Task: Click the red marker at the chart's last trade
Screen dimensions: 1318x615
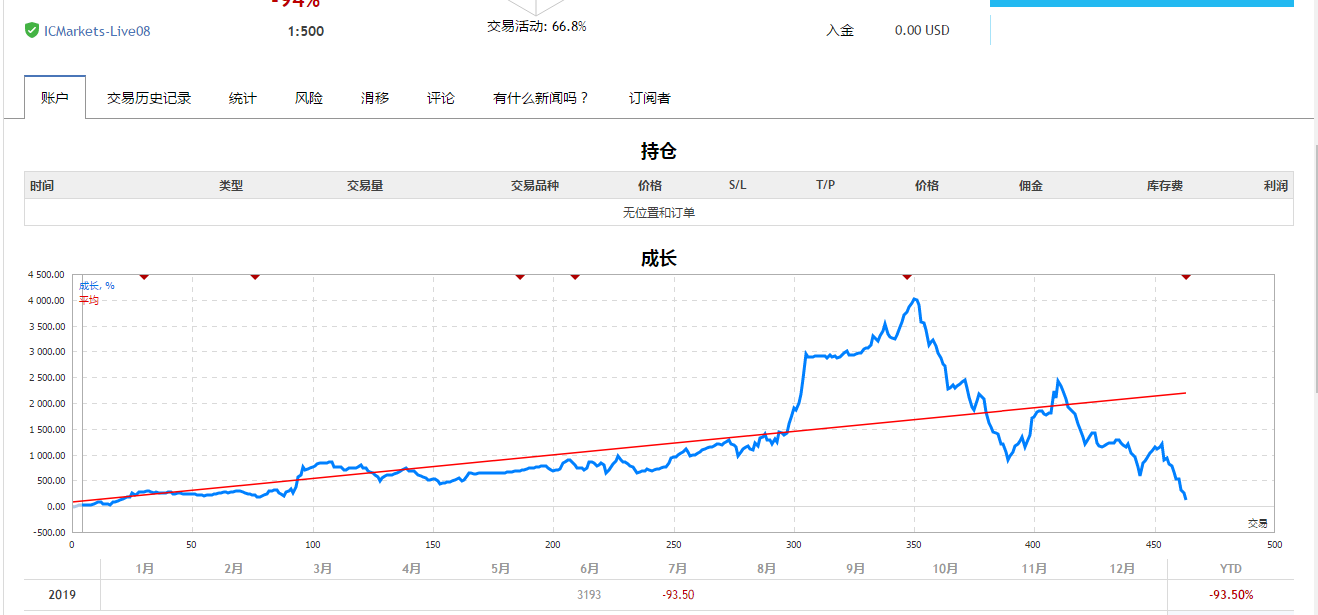Action: tap(1186, 276)
